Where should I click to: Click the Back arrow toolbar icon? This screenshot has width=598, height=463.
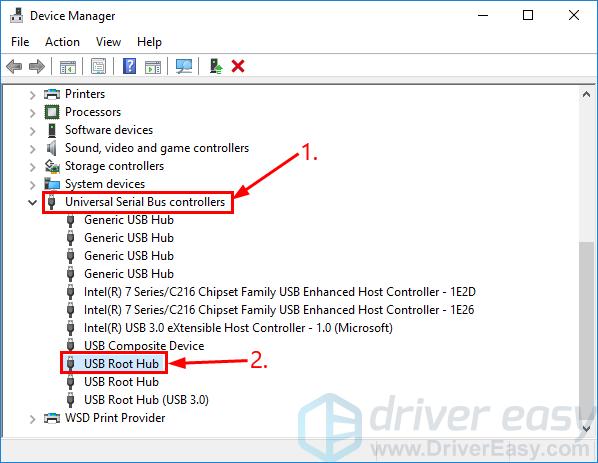tap(14, 67)
